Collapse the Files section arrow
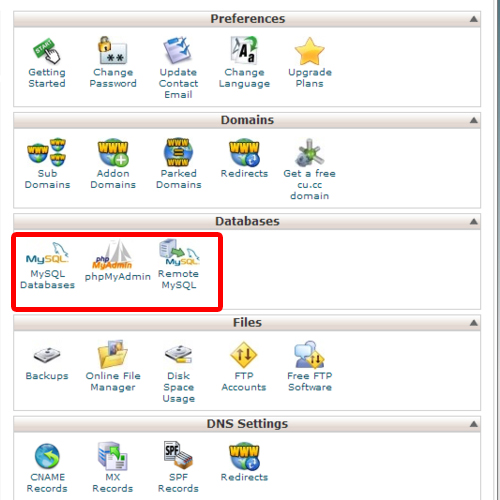Image resolution: width=500 pixels, height=500 pixels. [474, 323]
